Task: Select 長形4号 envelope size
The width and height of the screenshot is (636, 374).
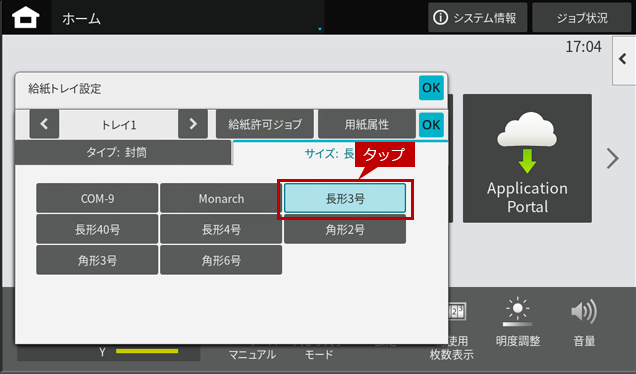Action: click(x=221, y=229)
